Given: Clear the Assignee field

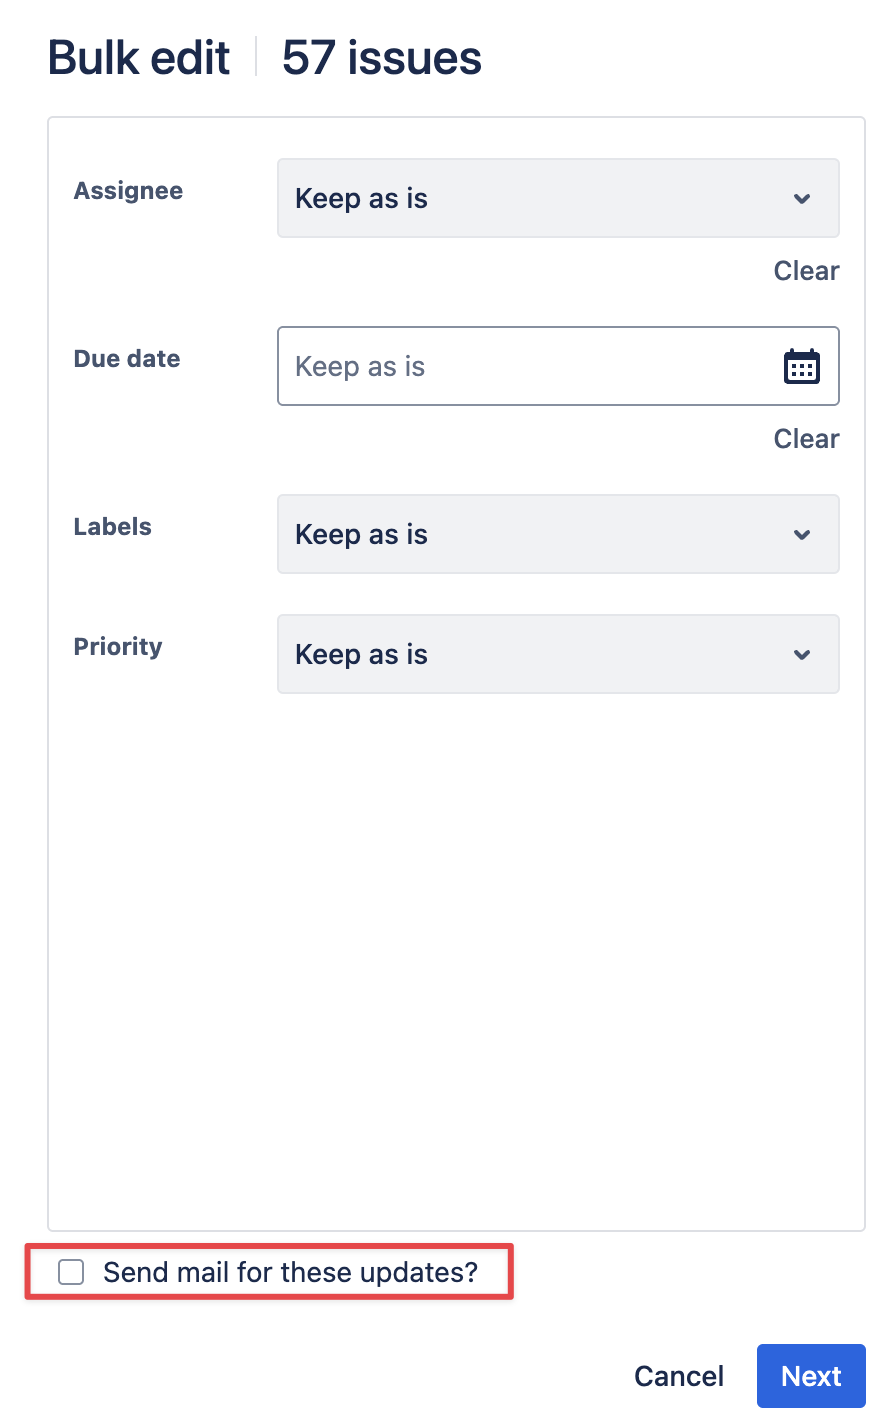Looking at the screenshot, I should (806, 271).
